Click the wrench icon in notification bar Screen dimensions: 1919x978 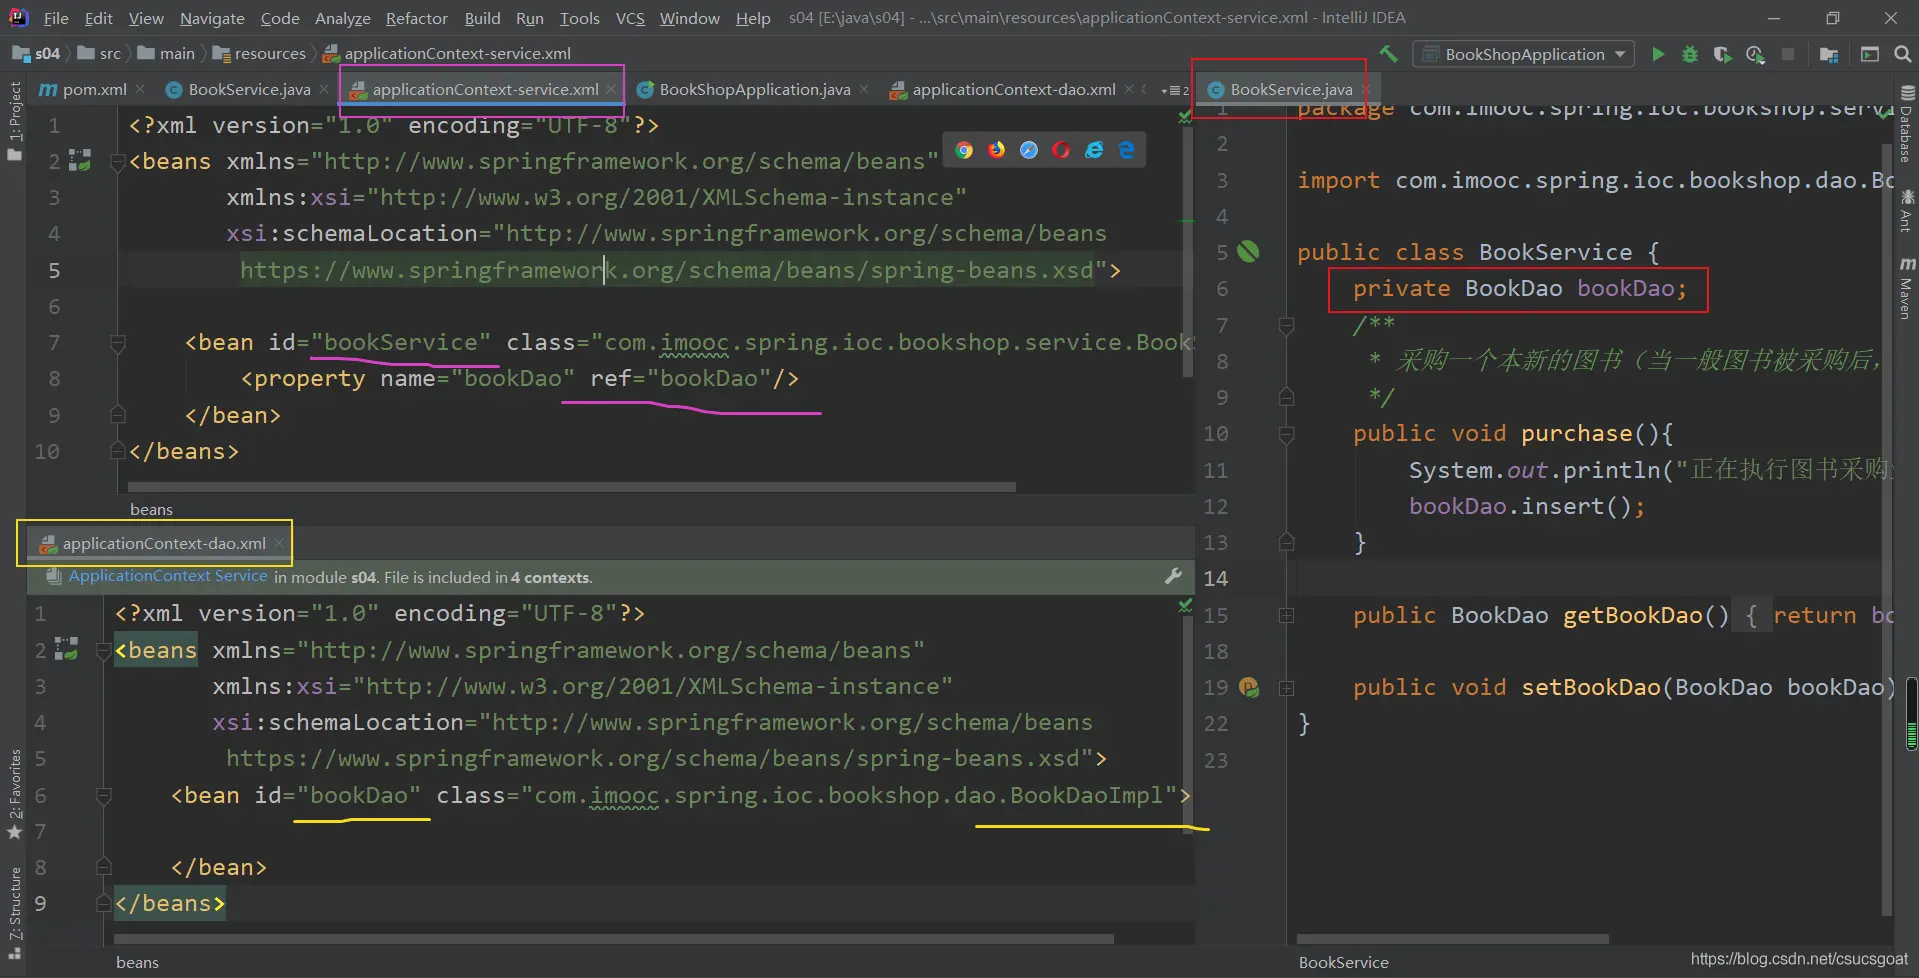tap(1173, 576)
